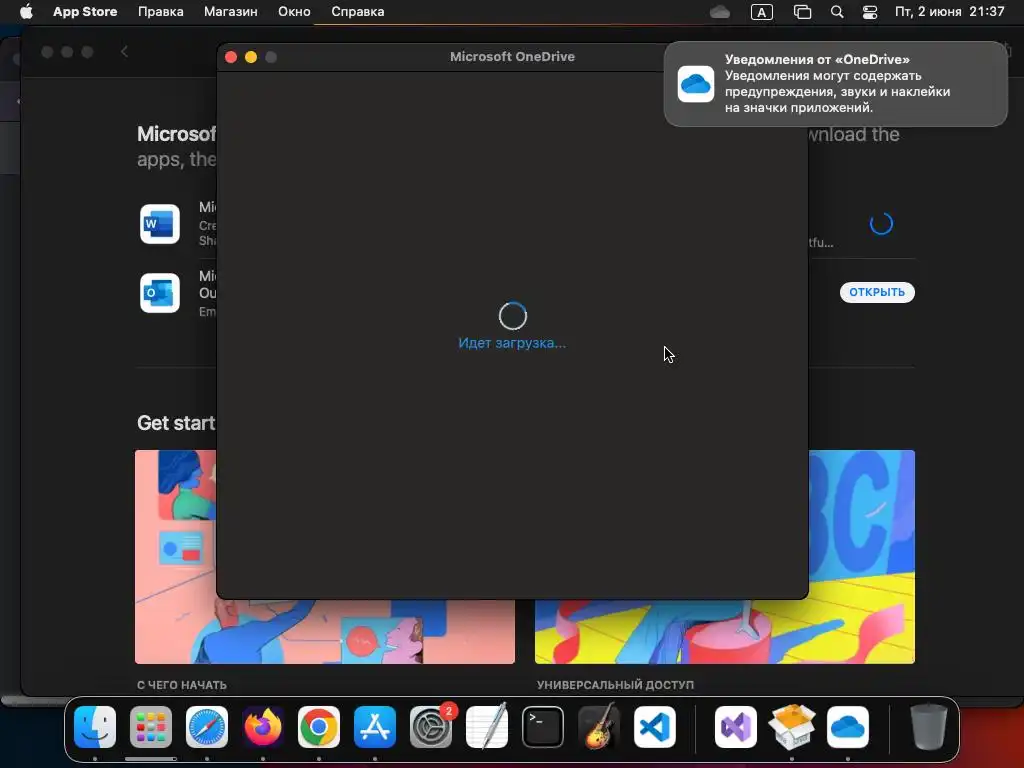Click the ОТКРЫТЬ button for Outlook
The height and width of the screenshot is (768, 1024).
coord(877,292)
